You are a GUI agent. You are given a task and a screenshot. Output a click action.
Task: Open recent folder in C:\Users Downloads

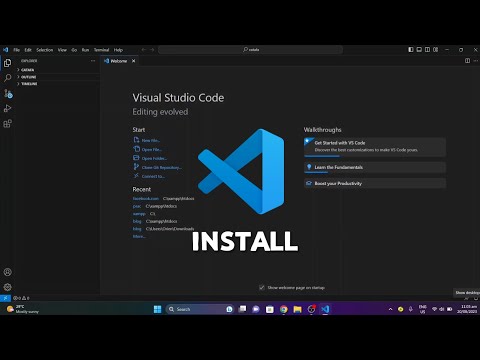pyautogui.click(x=137, y=229)
